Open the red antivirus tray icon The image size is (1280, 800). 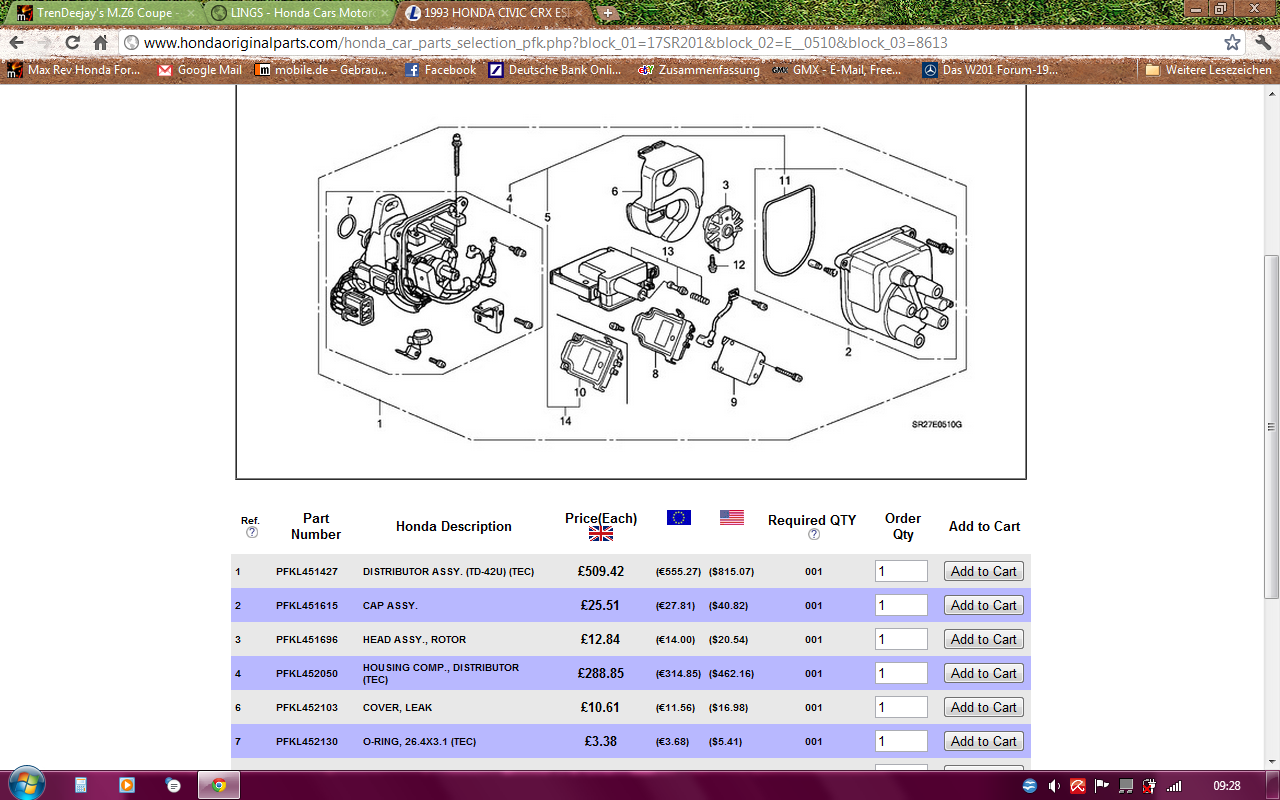(1078, 785)
